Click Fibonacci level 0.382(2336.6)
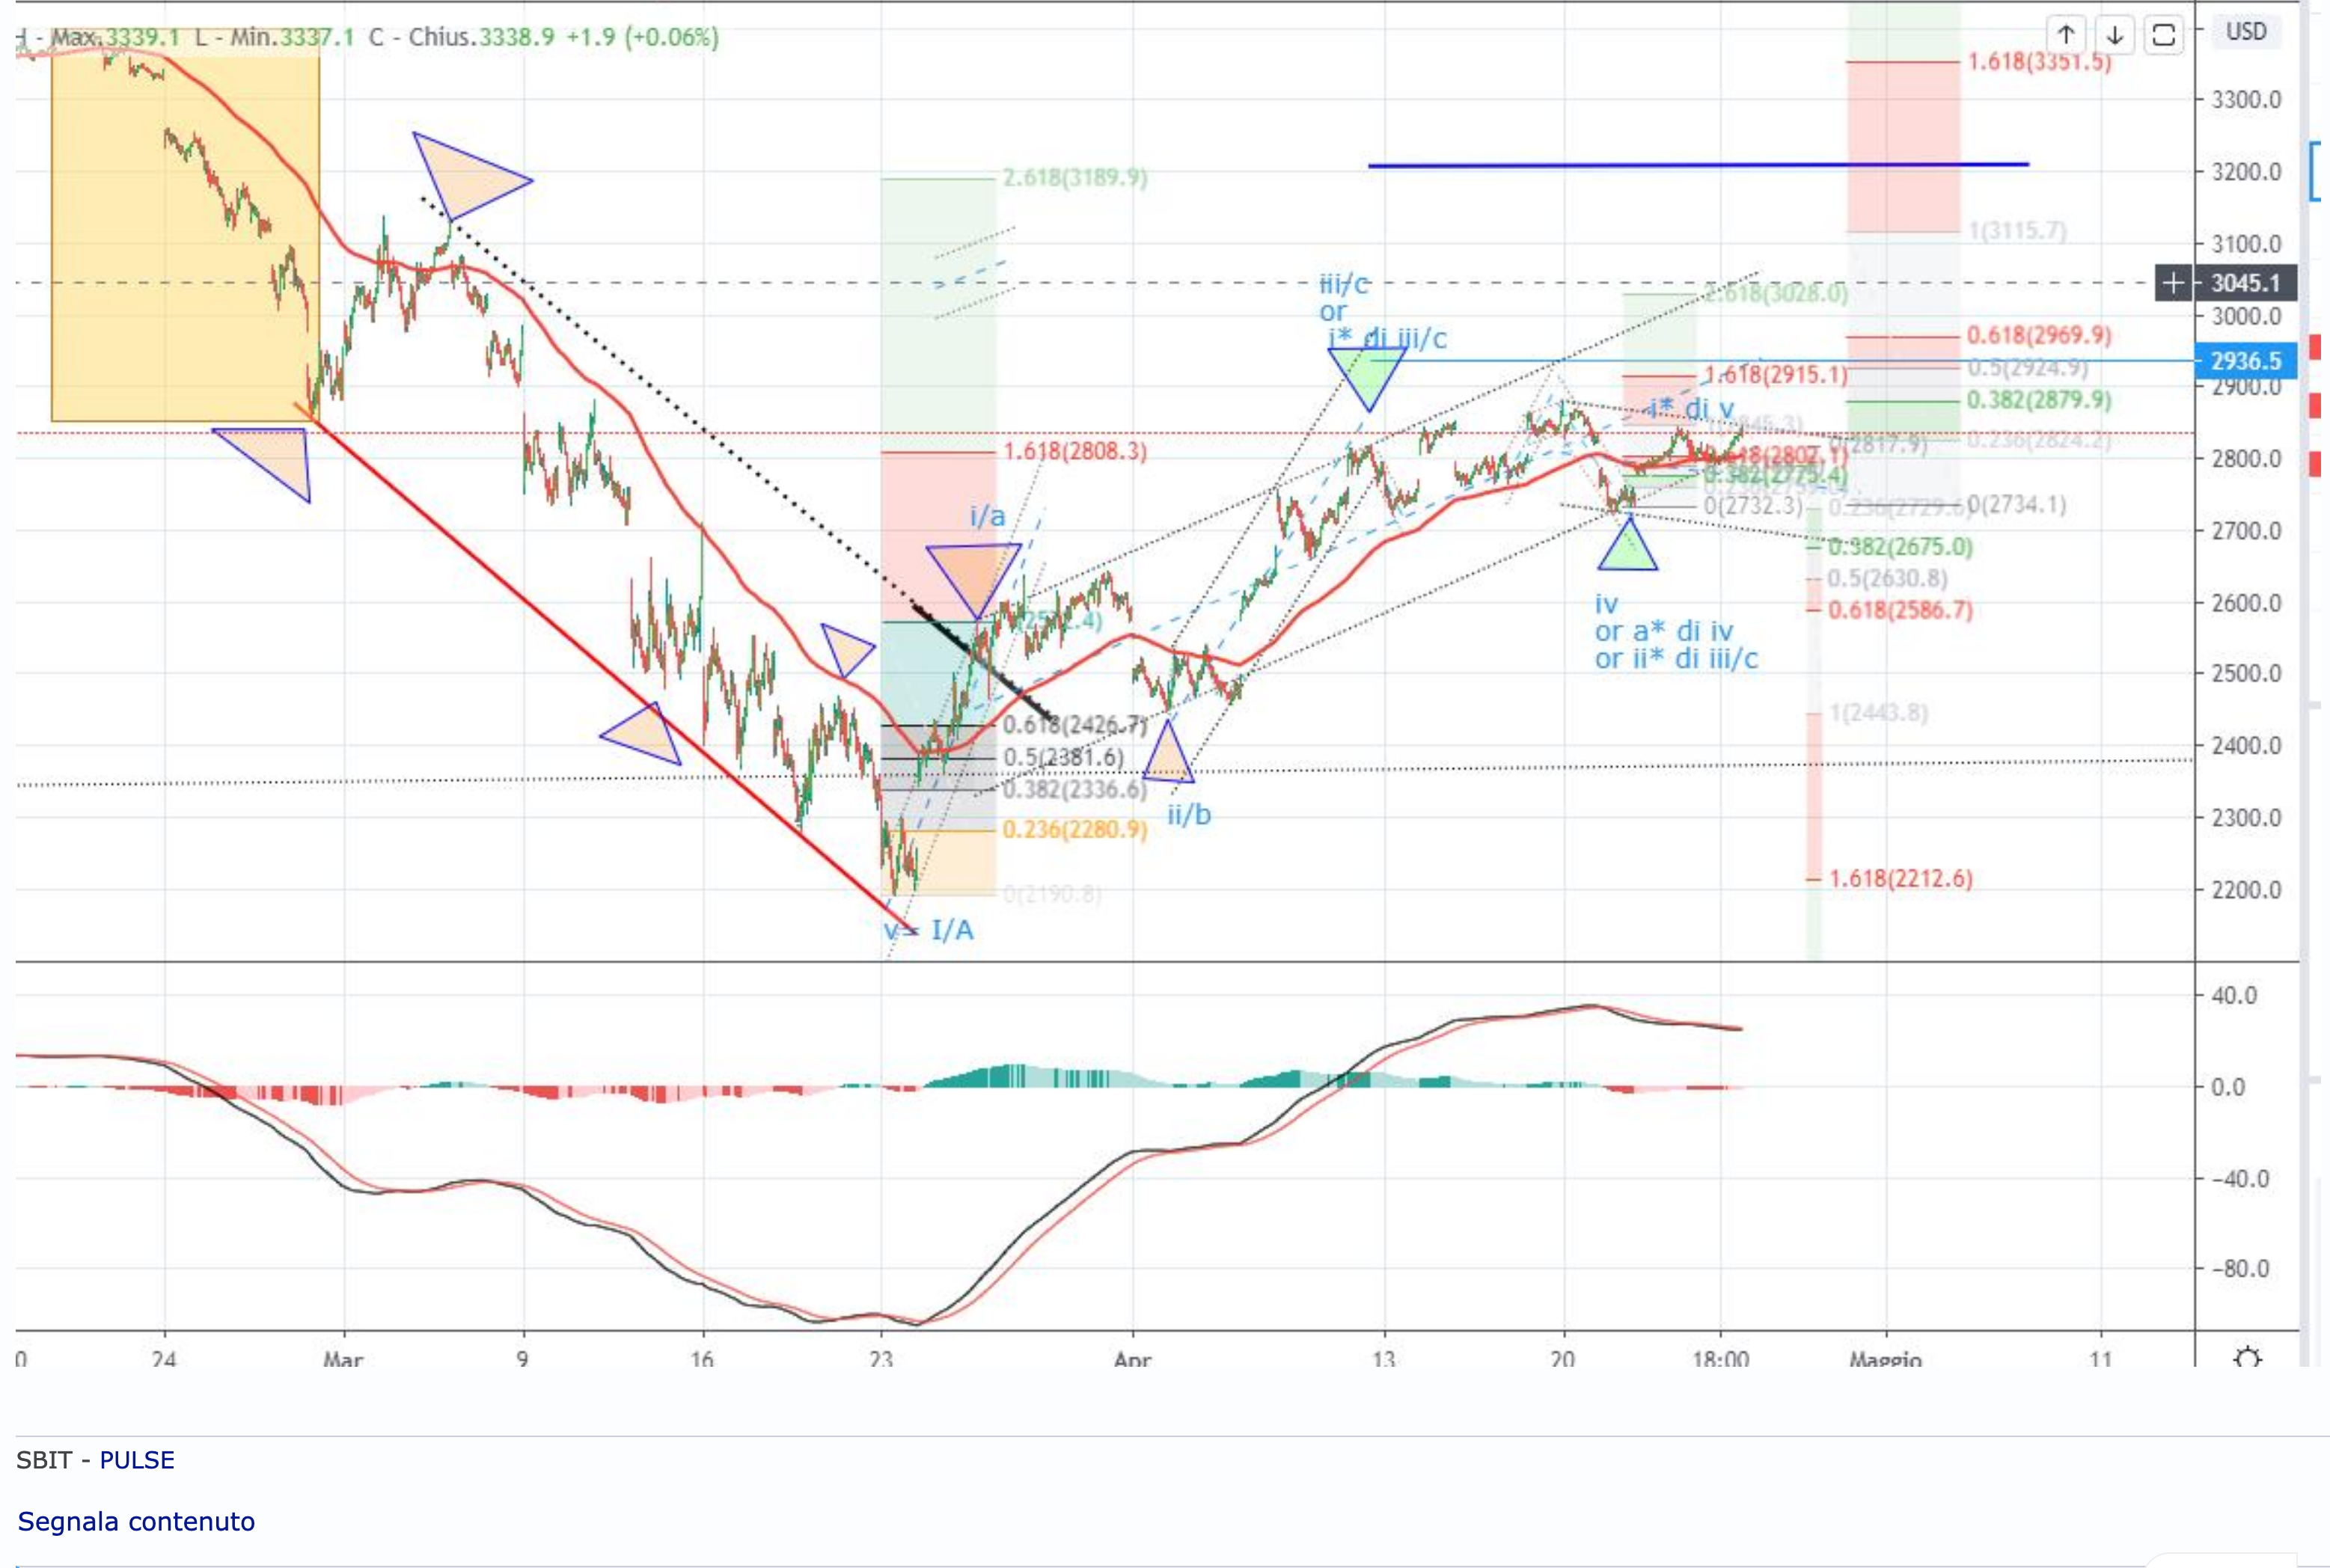 pos(1075,790)
